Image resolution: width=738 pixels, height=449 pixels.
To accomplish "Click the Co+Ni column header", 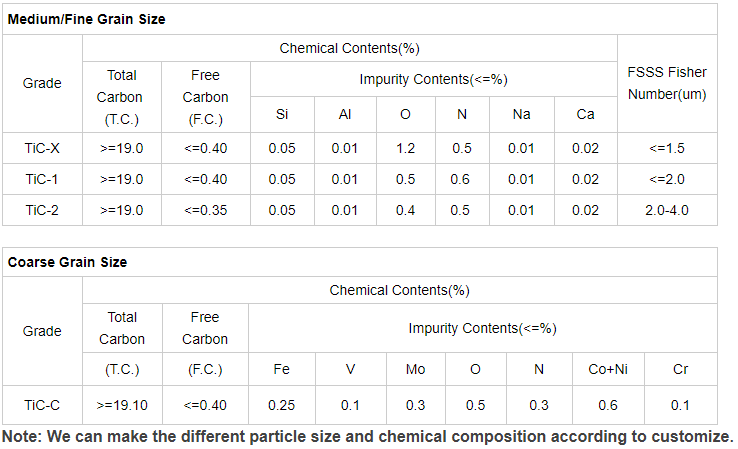I will [x=608, y=369].
